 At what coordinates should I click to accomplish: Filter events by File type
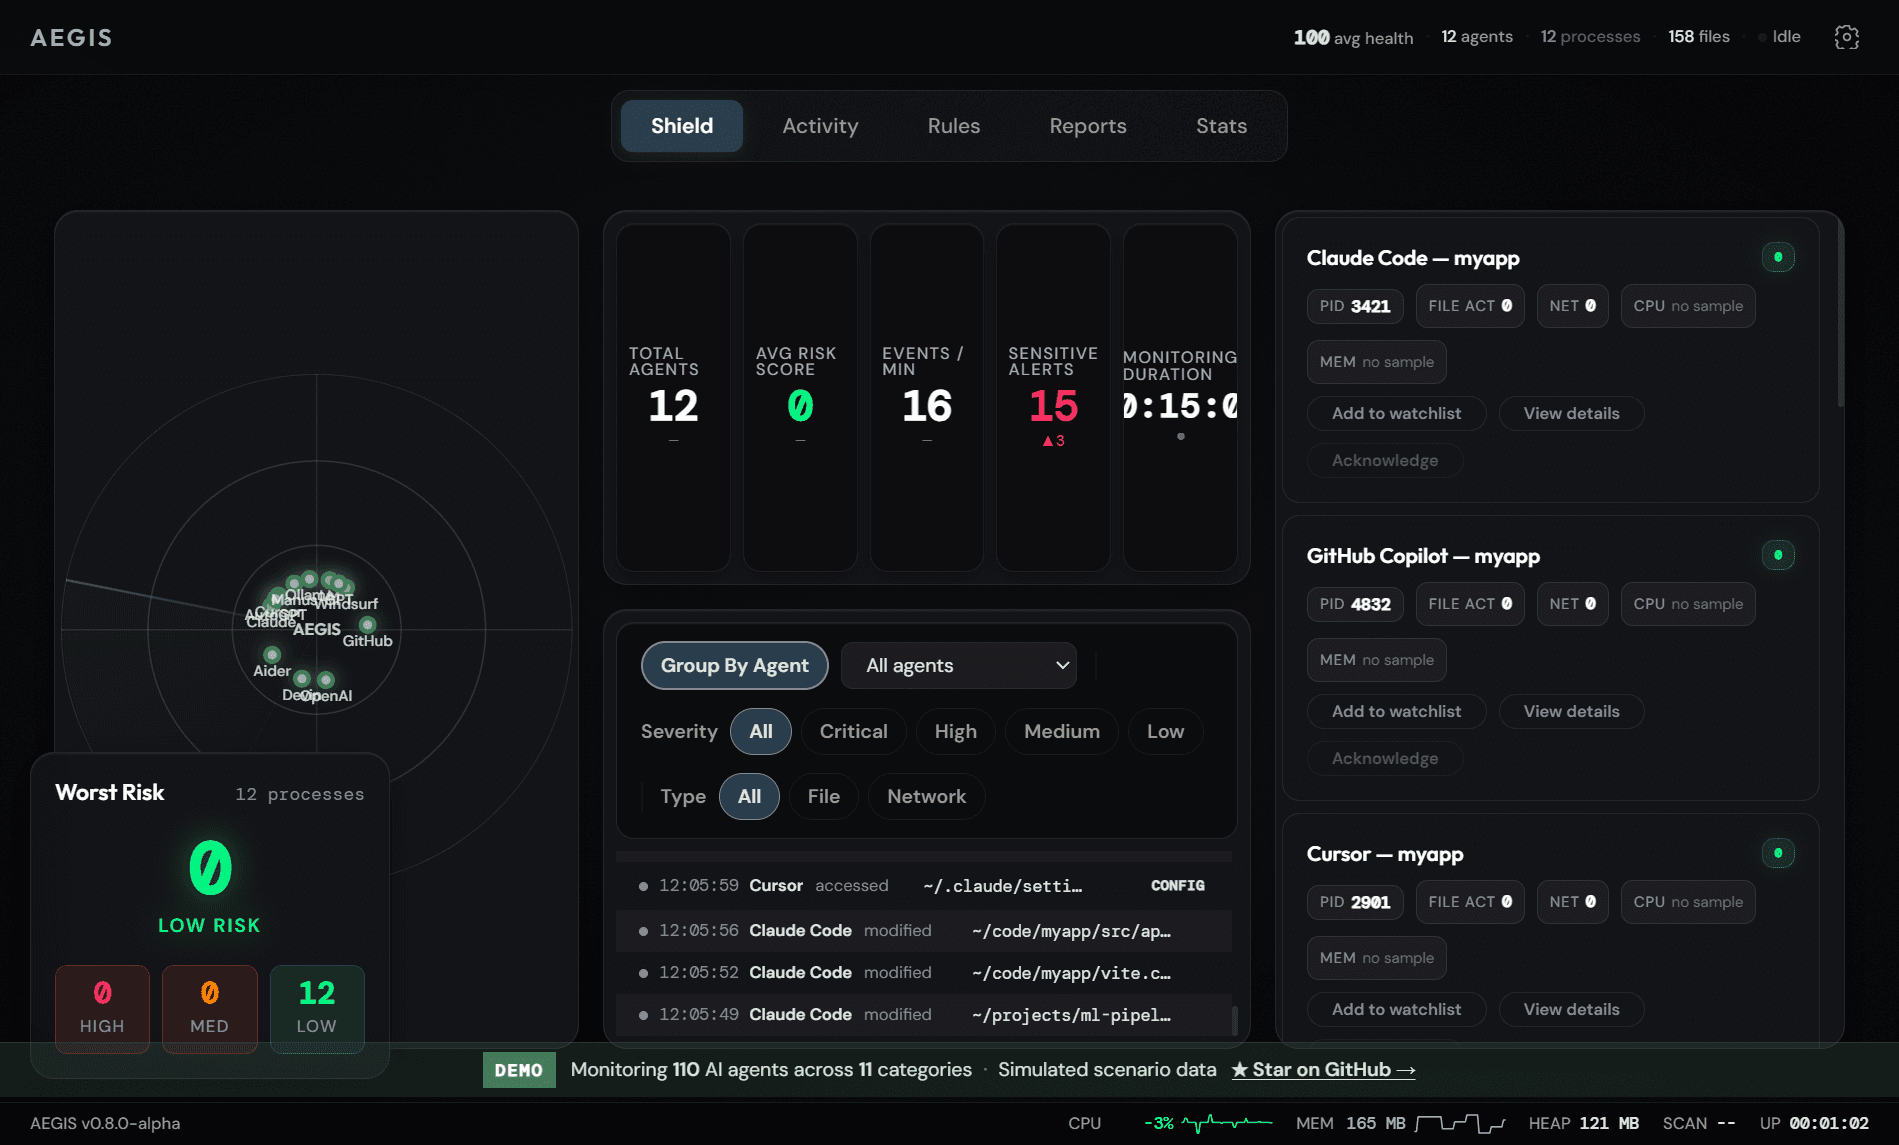[x=824, y=796]
